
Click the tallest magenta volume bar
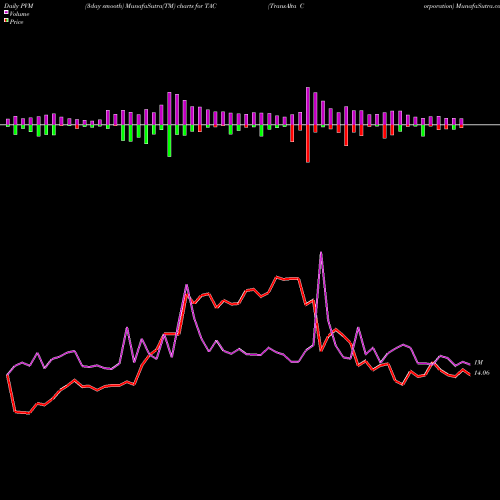tap(308, 106)
